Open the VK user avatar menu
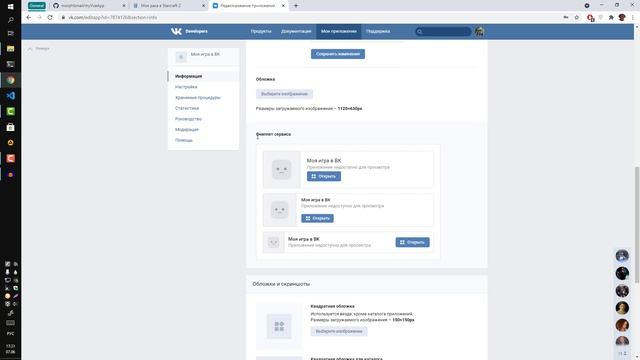 tap(480, 31)
